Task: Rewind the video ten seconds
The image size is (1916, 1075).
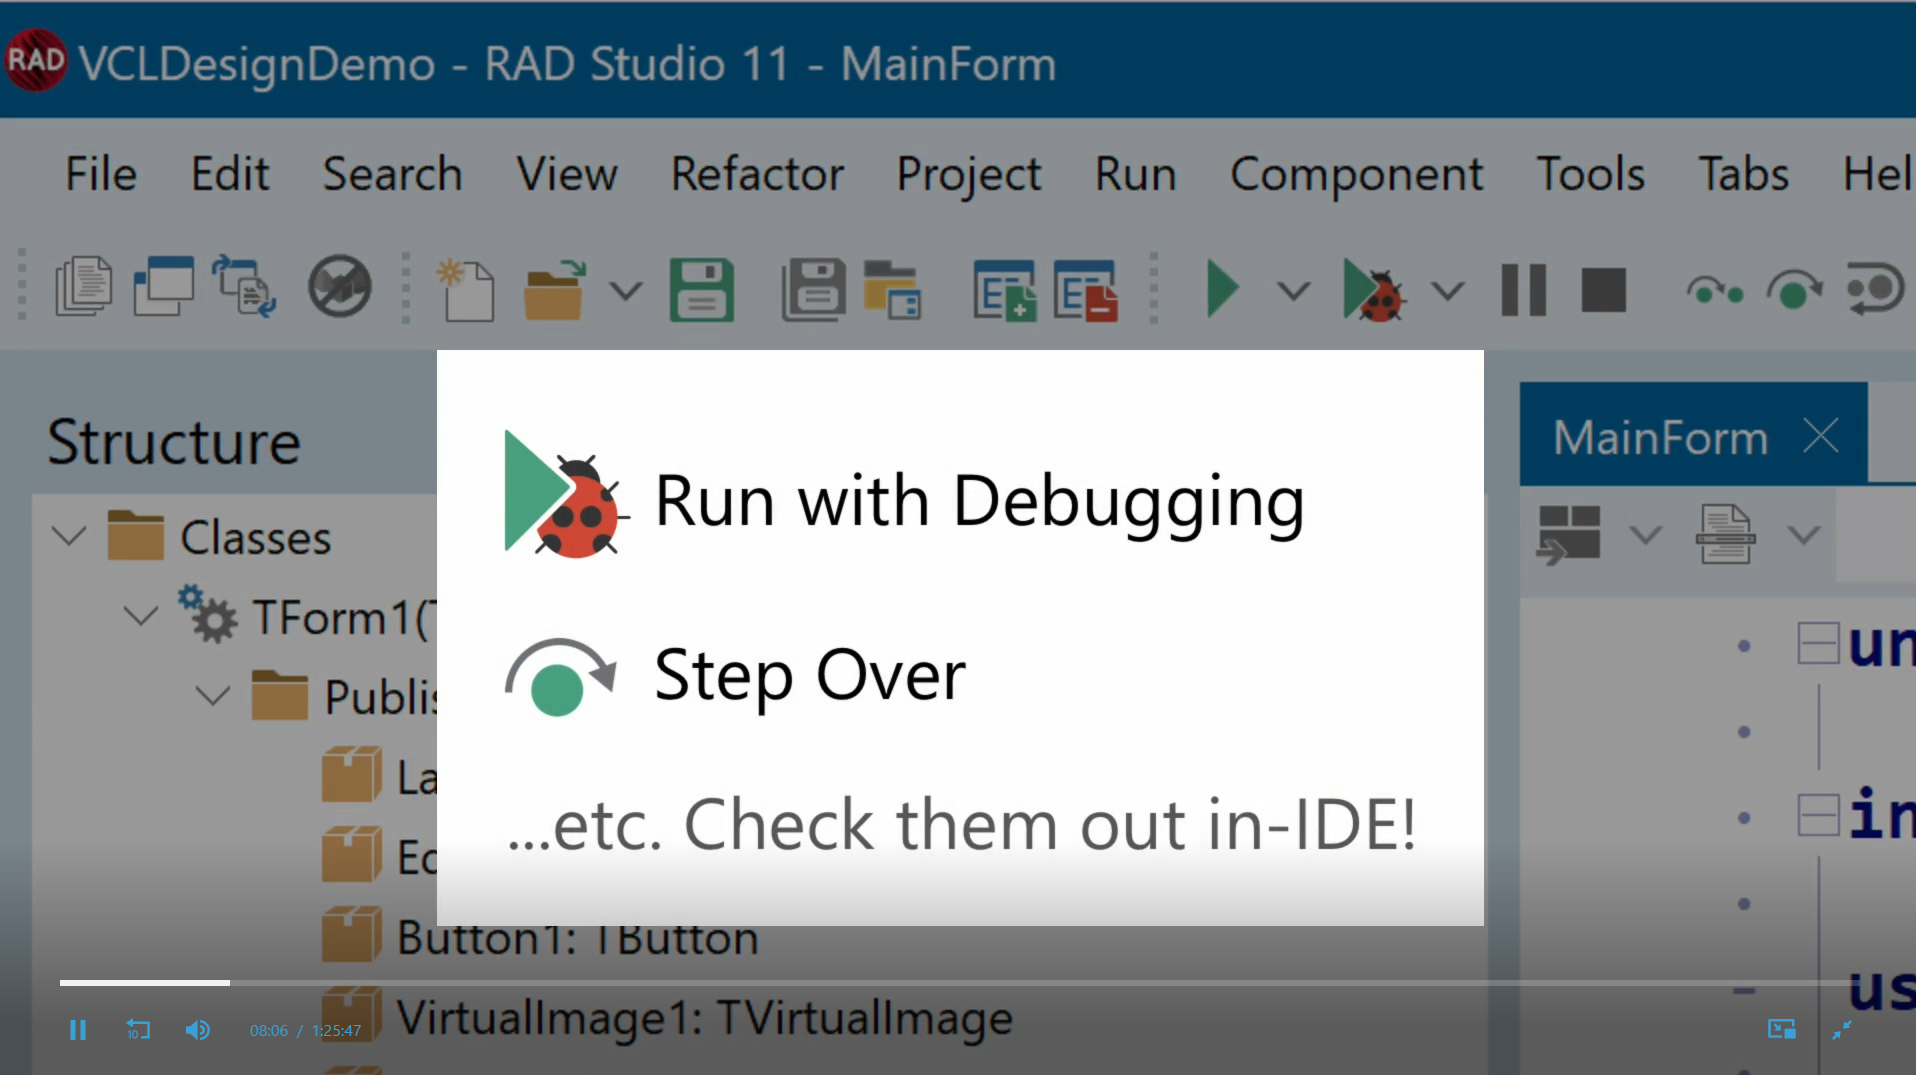Action: tap(138, 1030)
